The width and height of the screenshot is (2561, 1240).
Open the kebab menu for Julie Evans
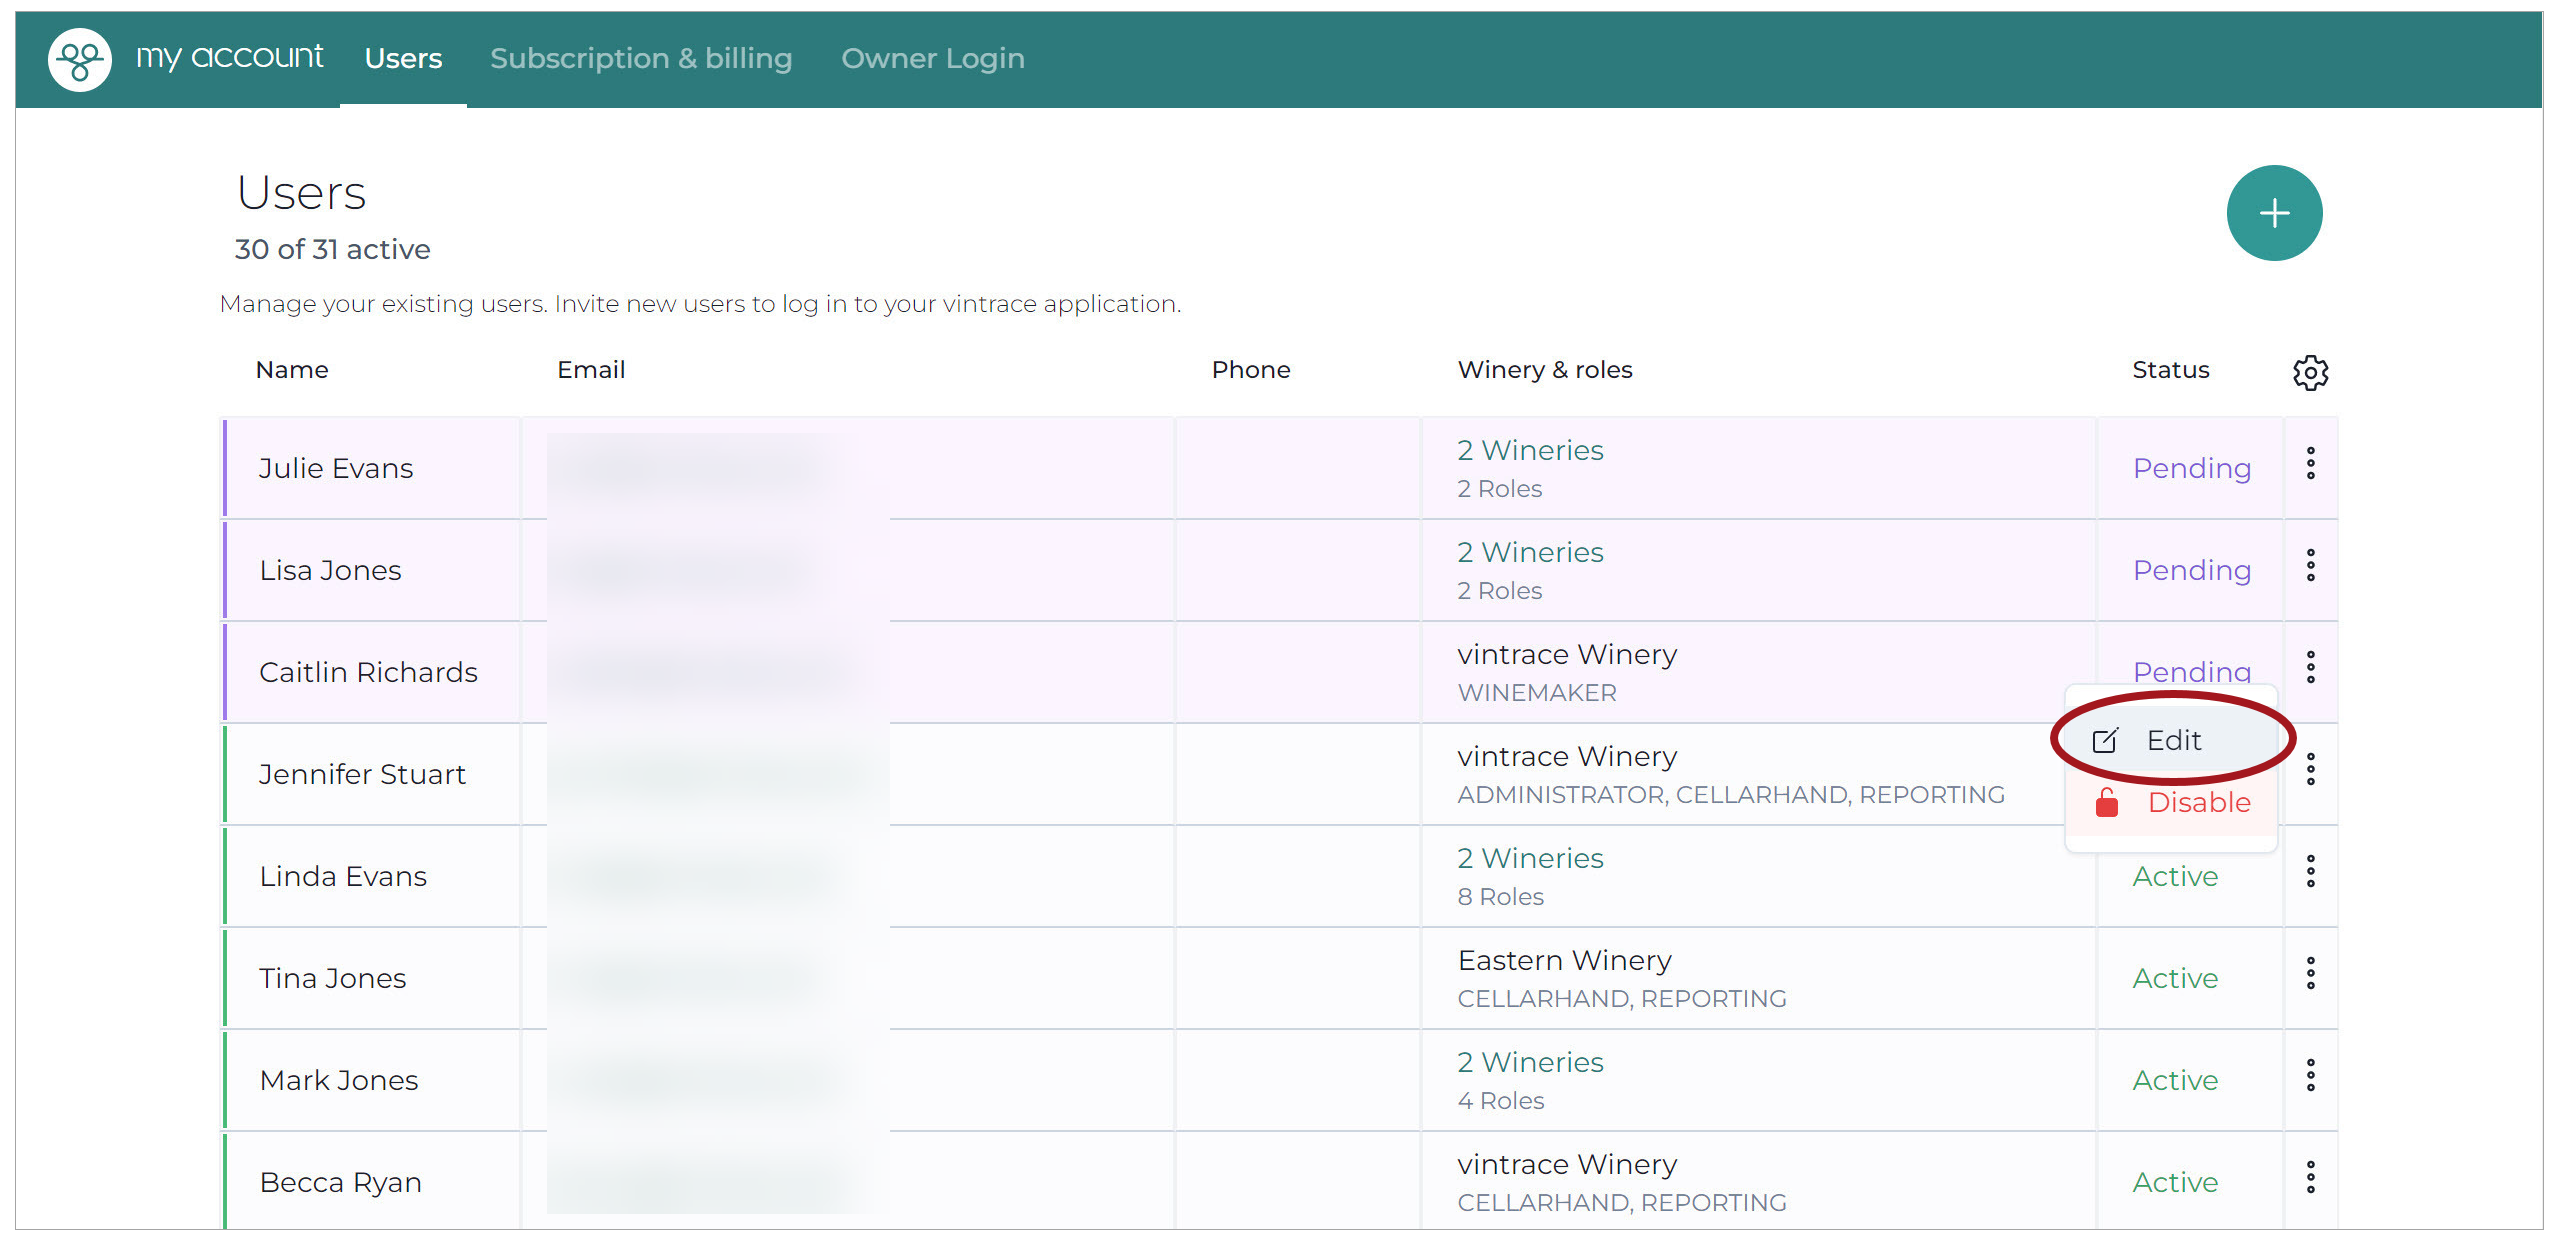click(x=2310, y=464)
